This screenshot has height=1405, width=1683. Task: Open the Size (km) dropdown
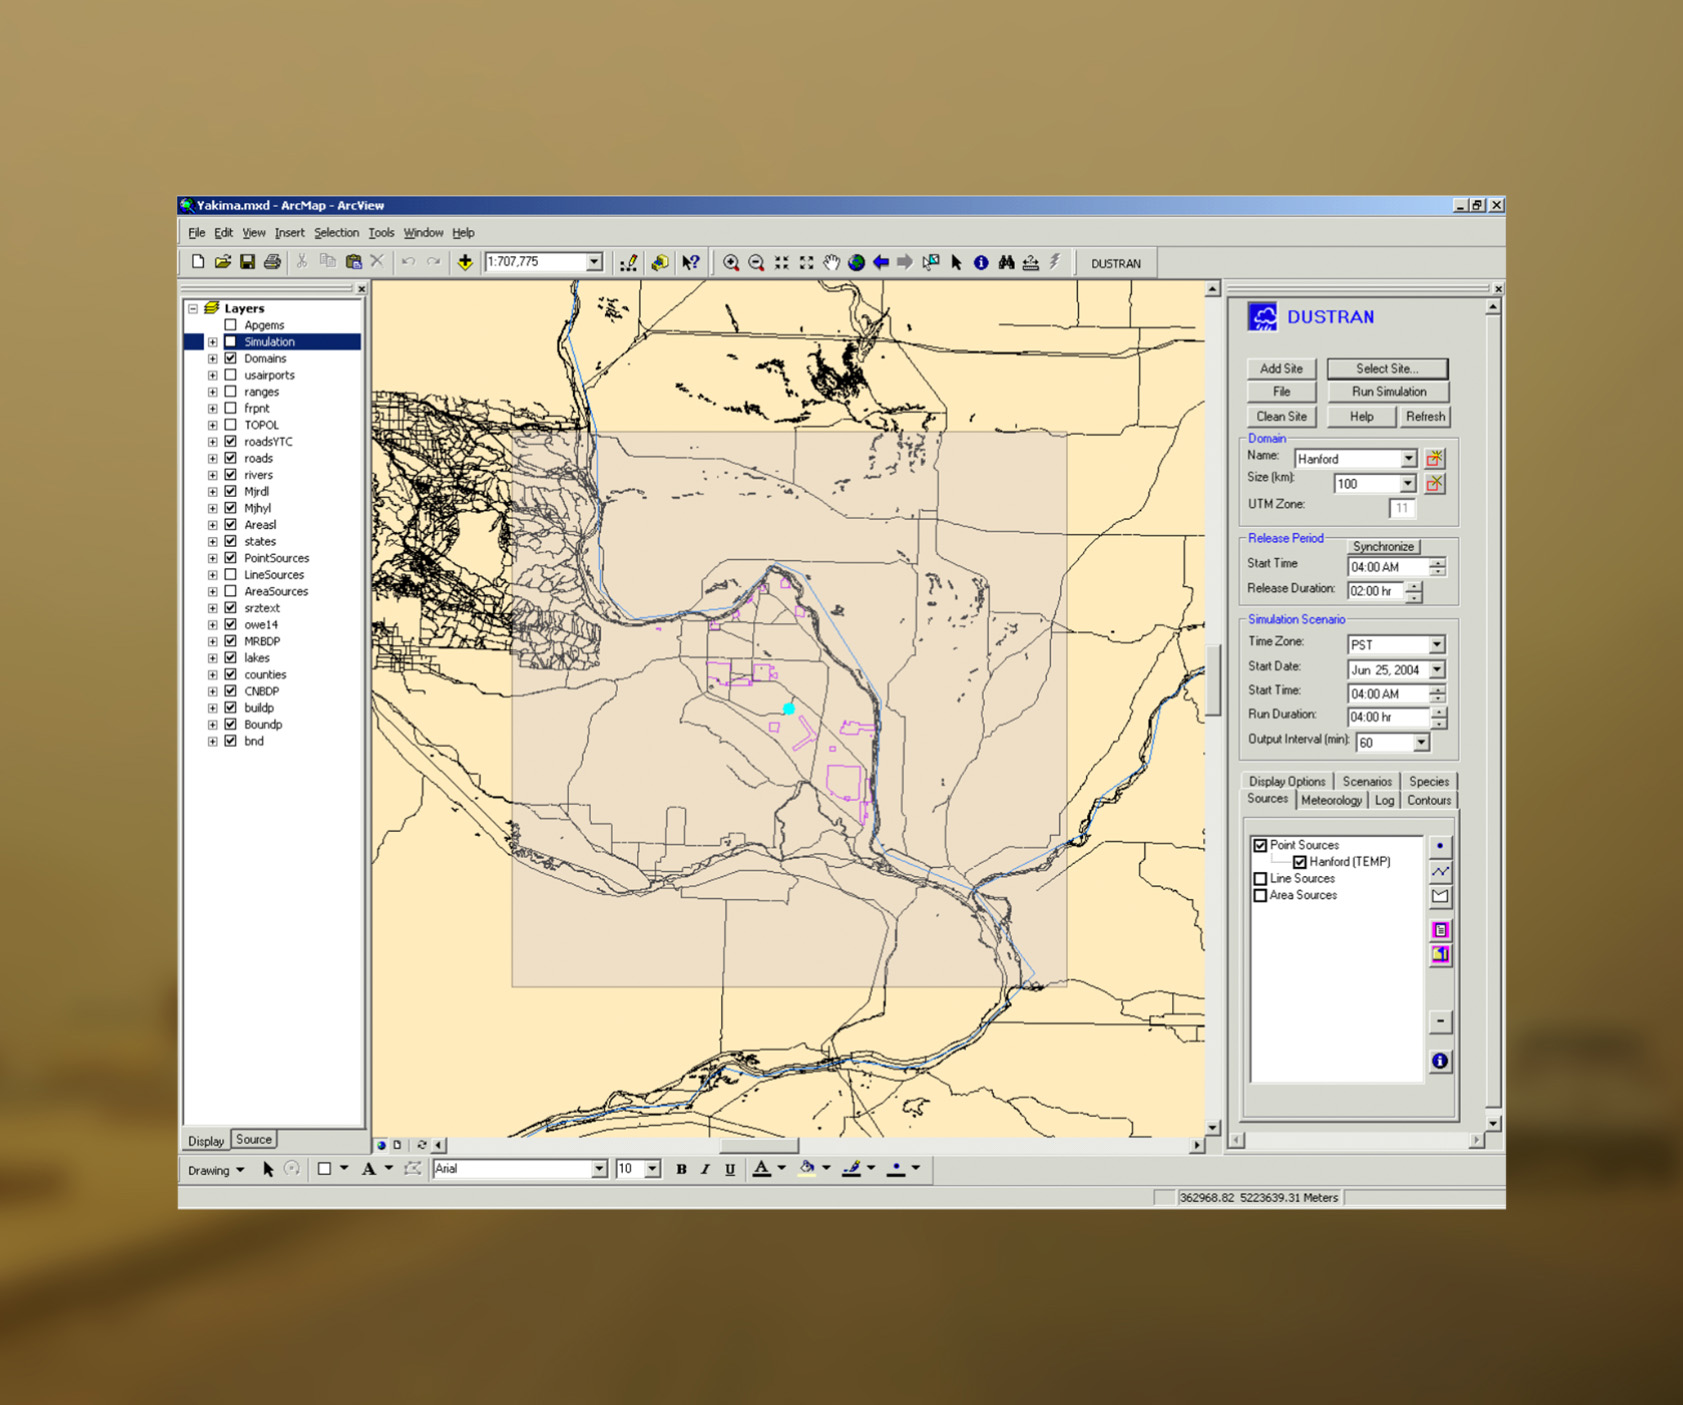click(1408, 484)
